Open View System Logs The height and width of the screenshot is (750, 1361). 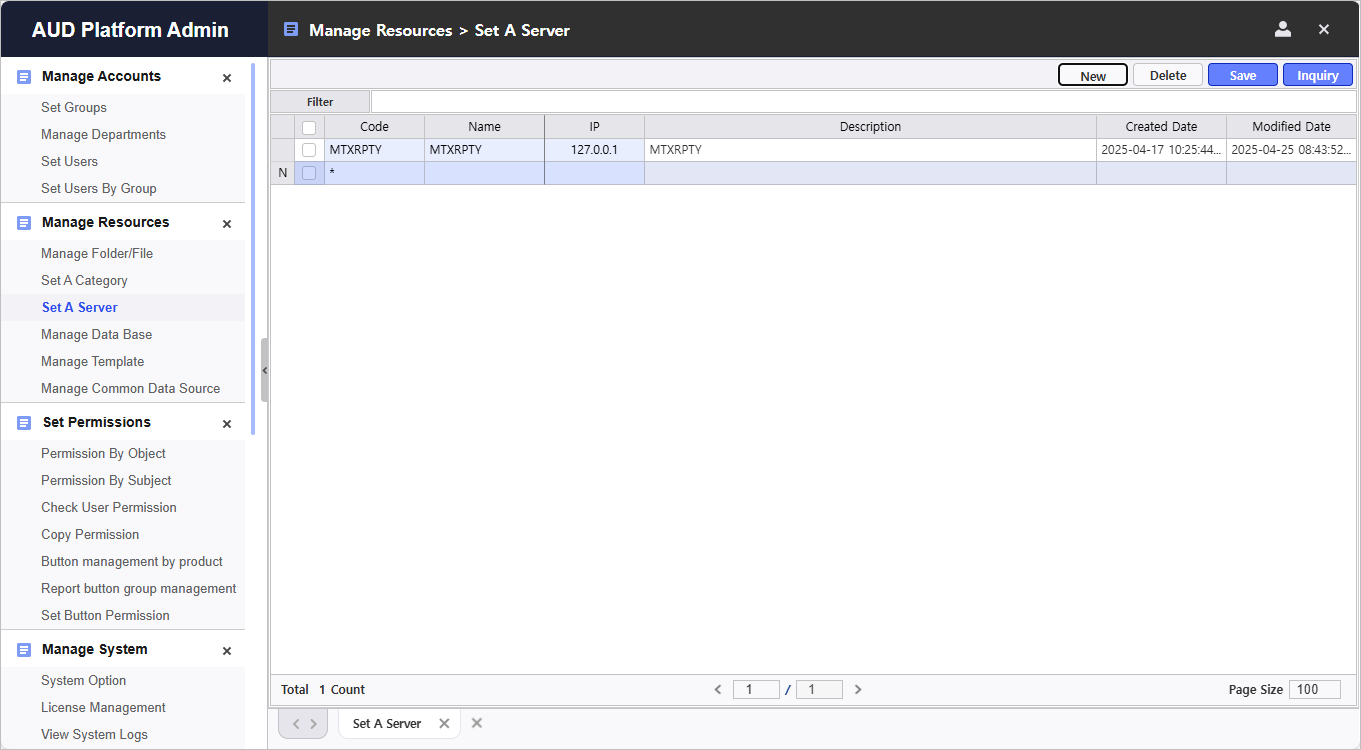coord(94,734)
